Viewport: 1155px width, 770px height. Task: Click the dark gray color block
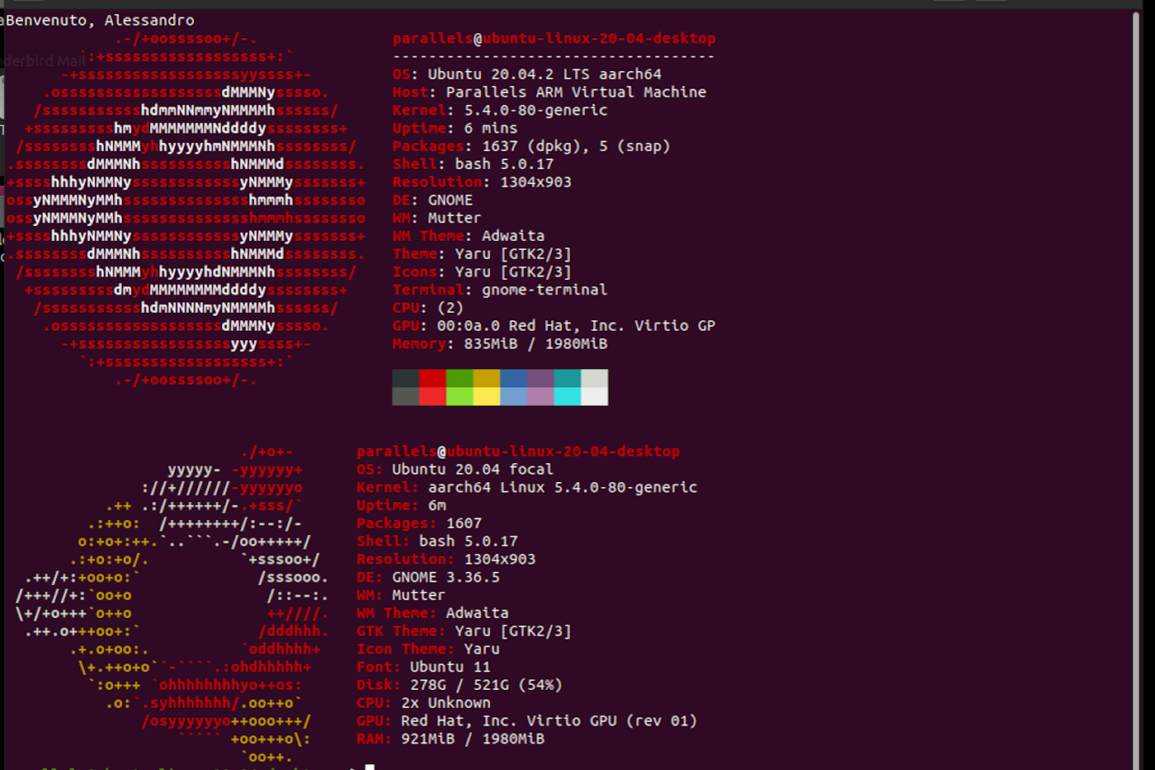pyautogui.click(x=406, y=378)
